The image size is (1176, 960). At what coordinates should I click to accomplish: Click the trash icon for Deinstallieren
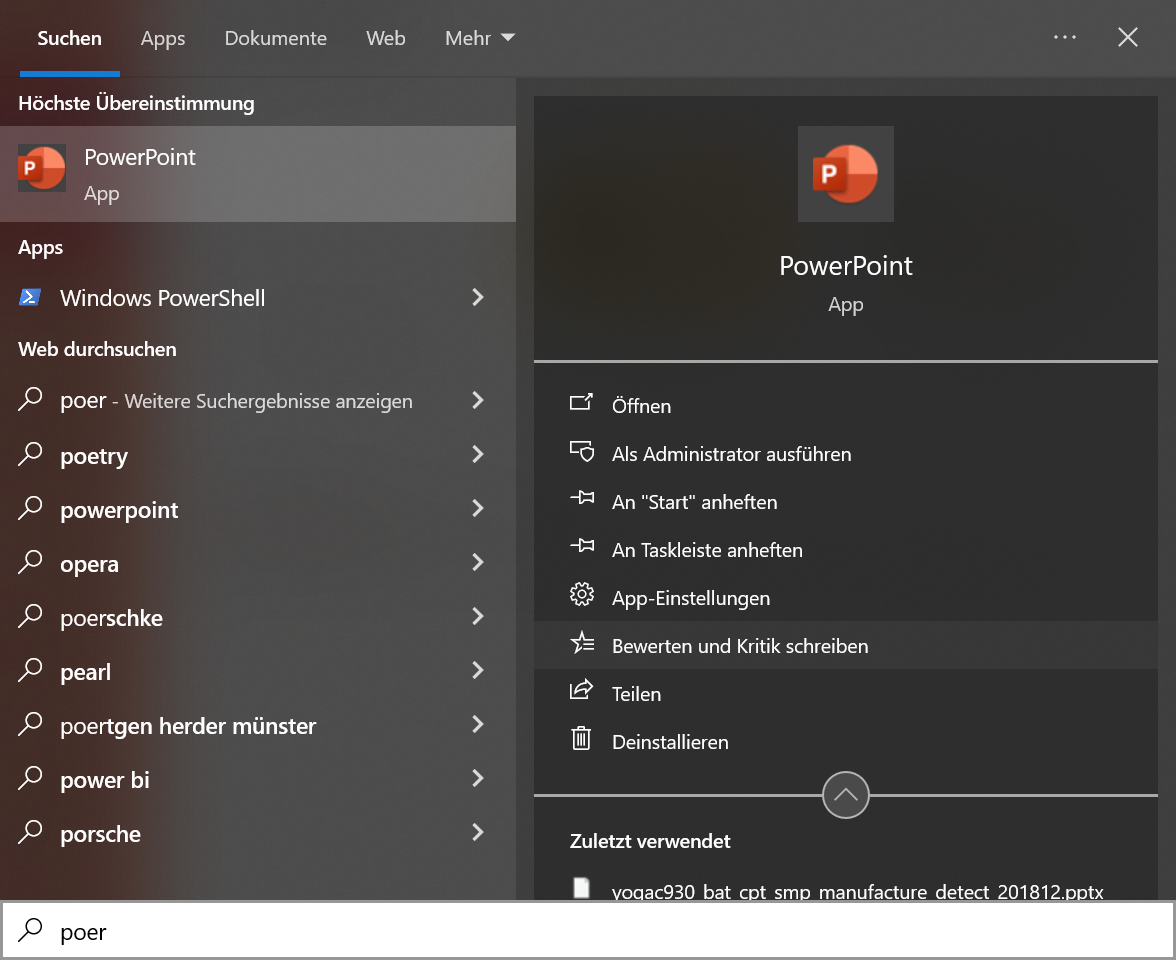coord(581,740)
